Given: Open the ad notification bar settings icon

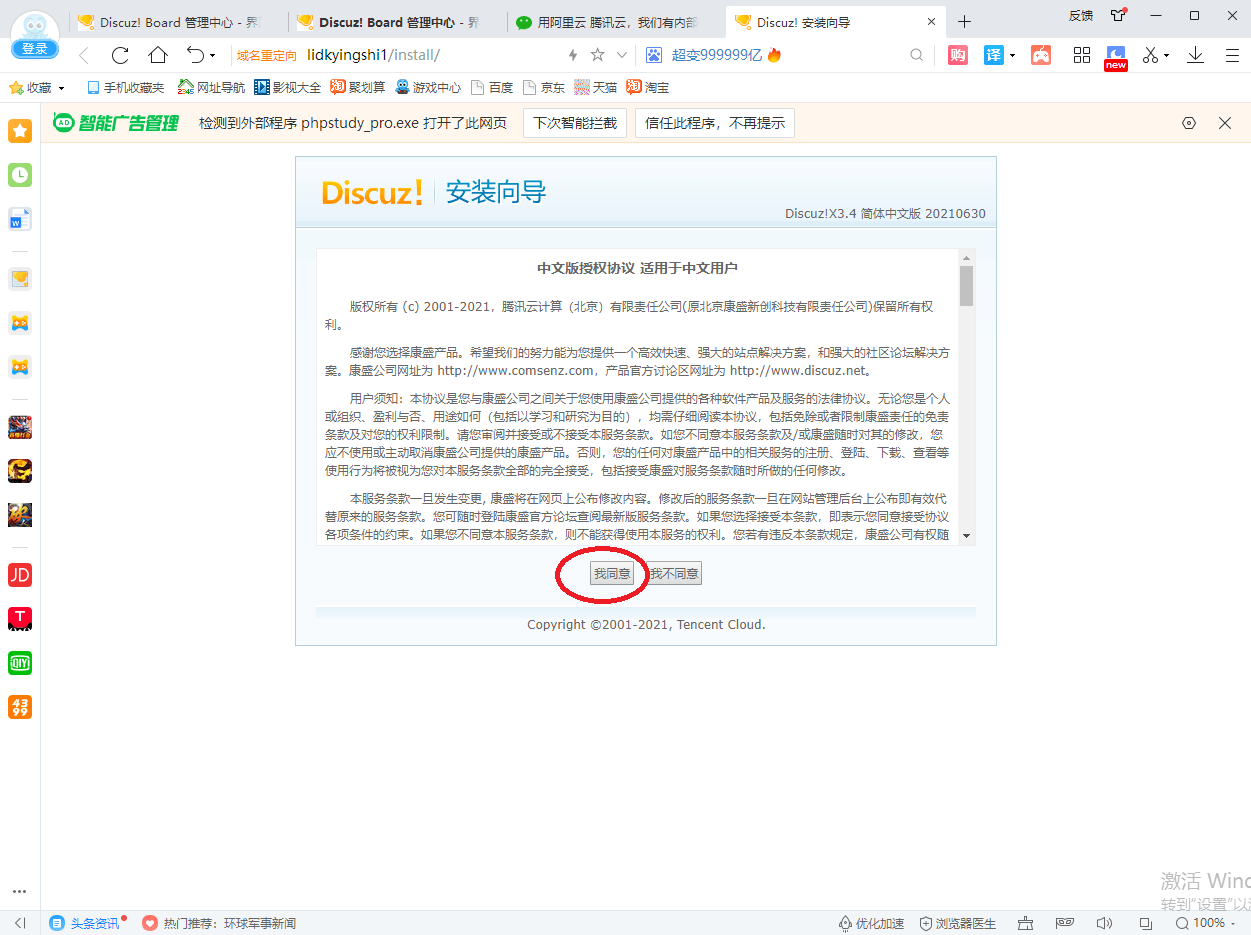Looking at the screenshot, I should click(x=1189, y=123).
